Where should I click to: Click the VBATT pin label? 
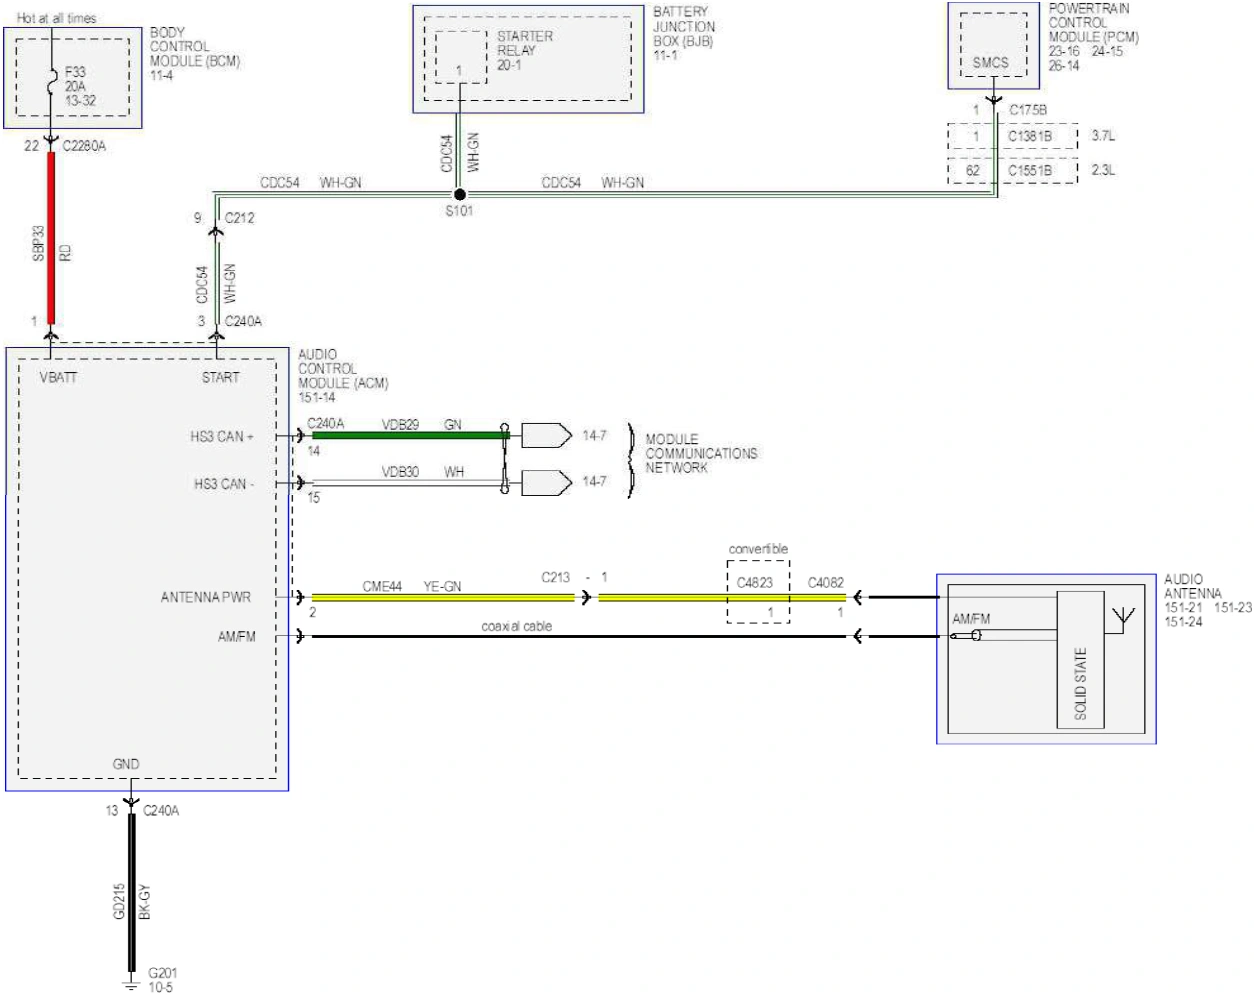click(x=58, y=377)
